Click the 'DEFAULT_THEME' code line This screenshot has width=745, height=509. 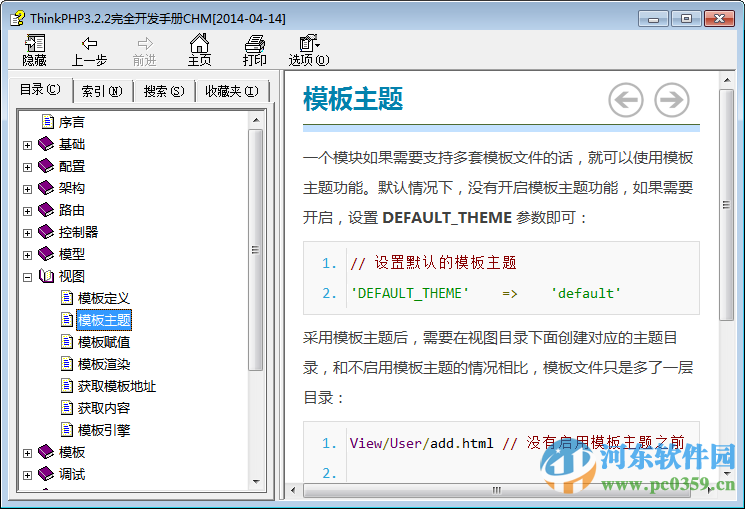pyautogui.click(x=485, y=293)
